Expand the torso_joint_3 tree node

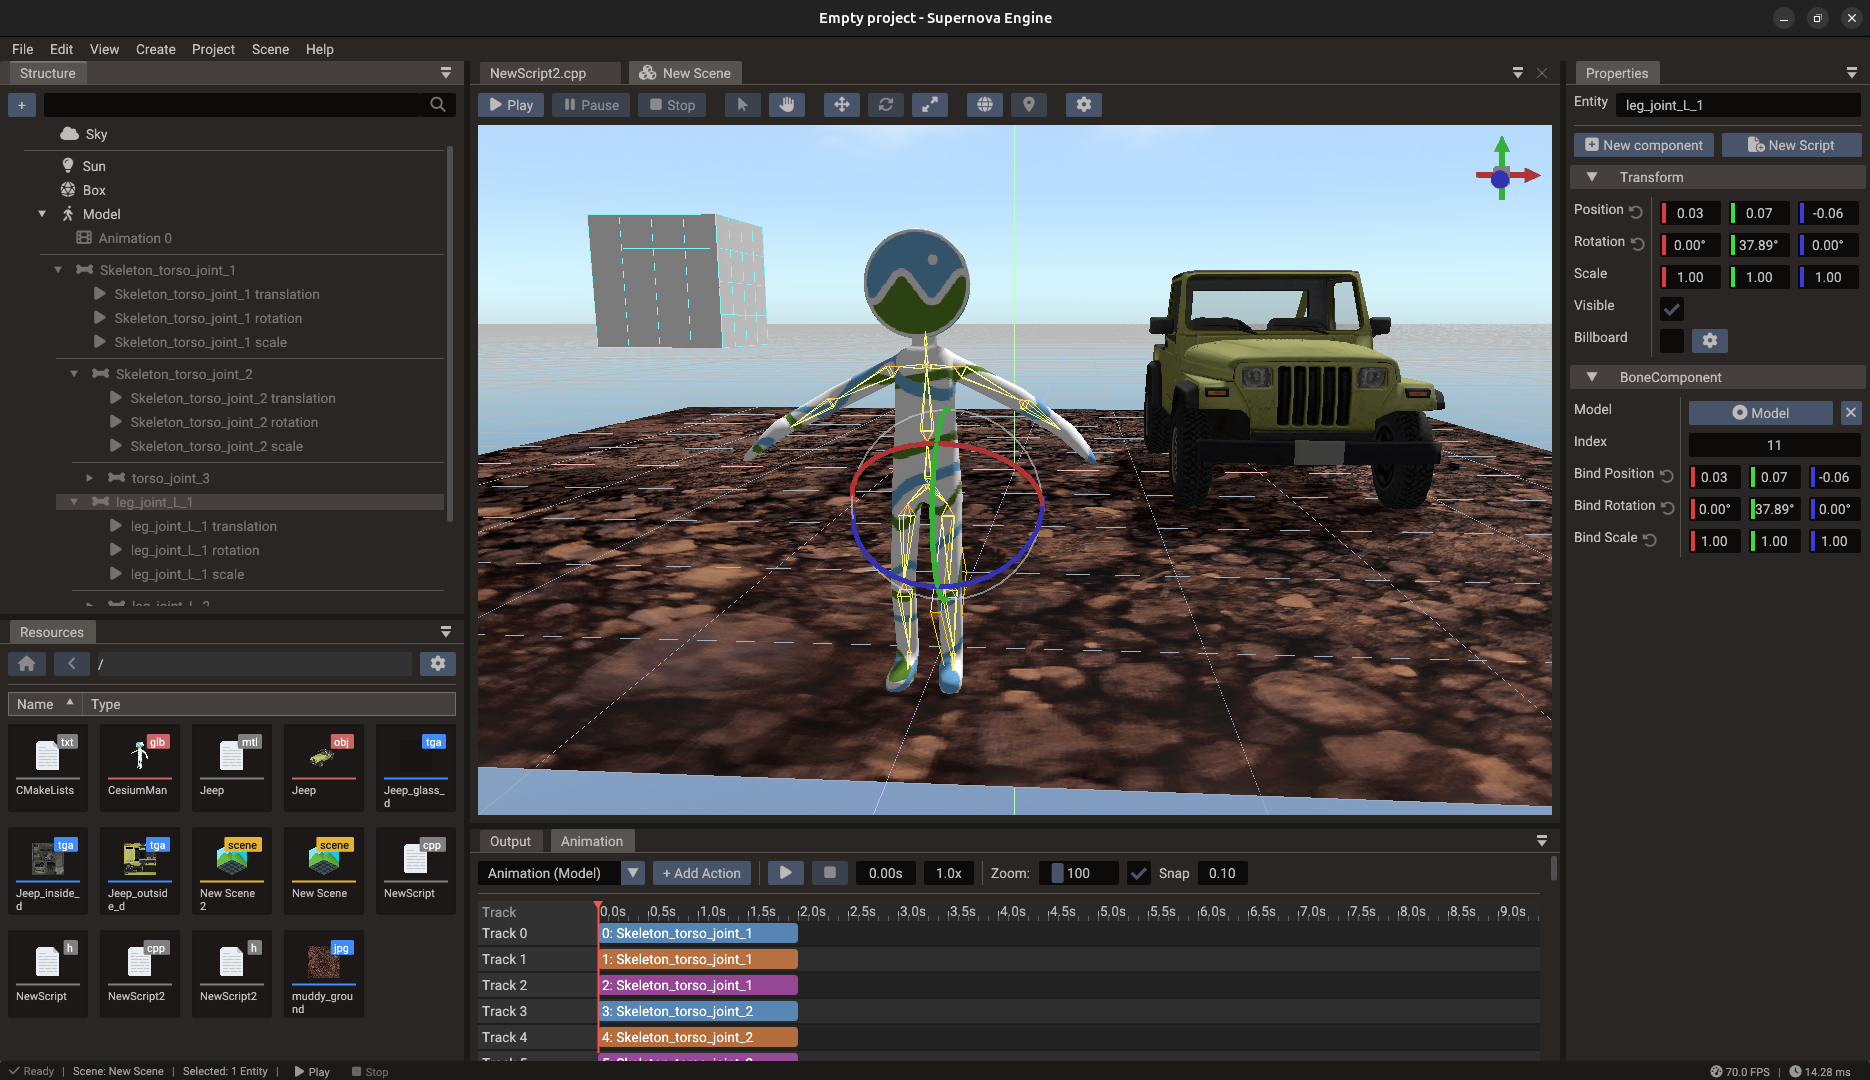(x=90, y=478)
